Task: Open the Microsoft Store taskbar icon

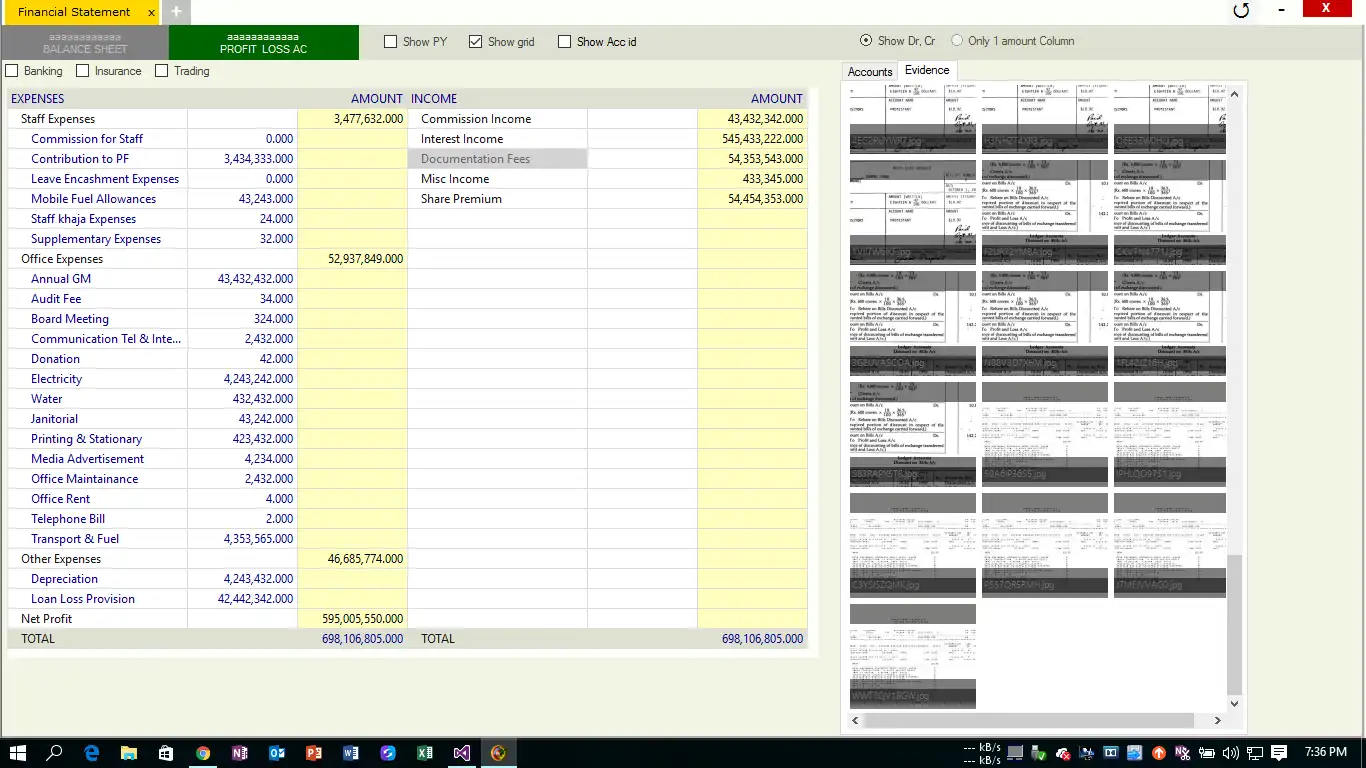Action: point(166,753)
